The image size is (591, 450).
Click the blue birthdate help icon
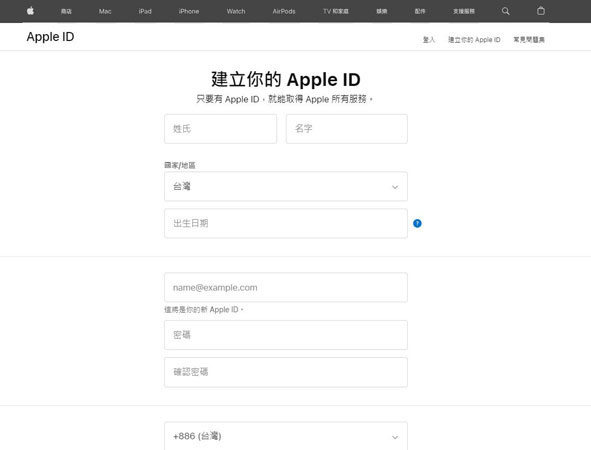click(417, 223)
